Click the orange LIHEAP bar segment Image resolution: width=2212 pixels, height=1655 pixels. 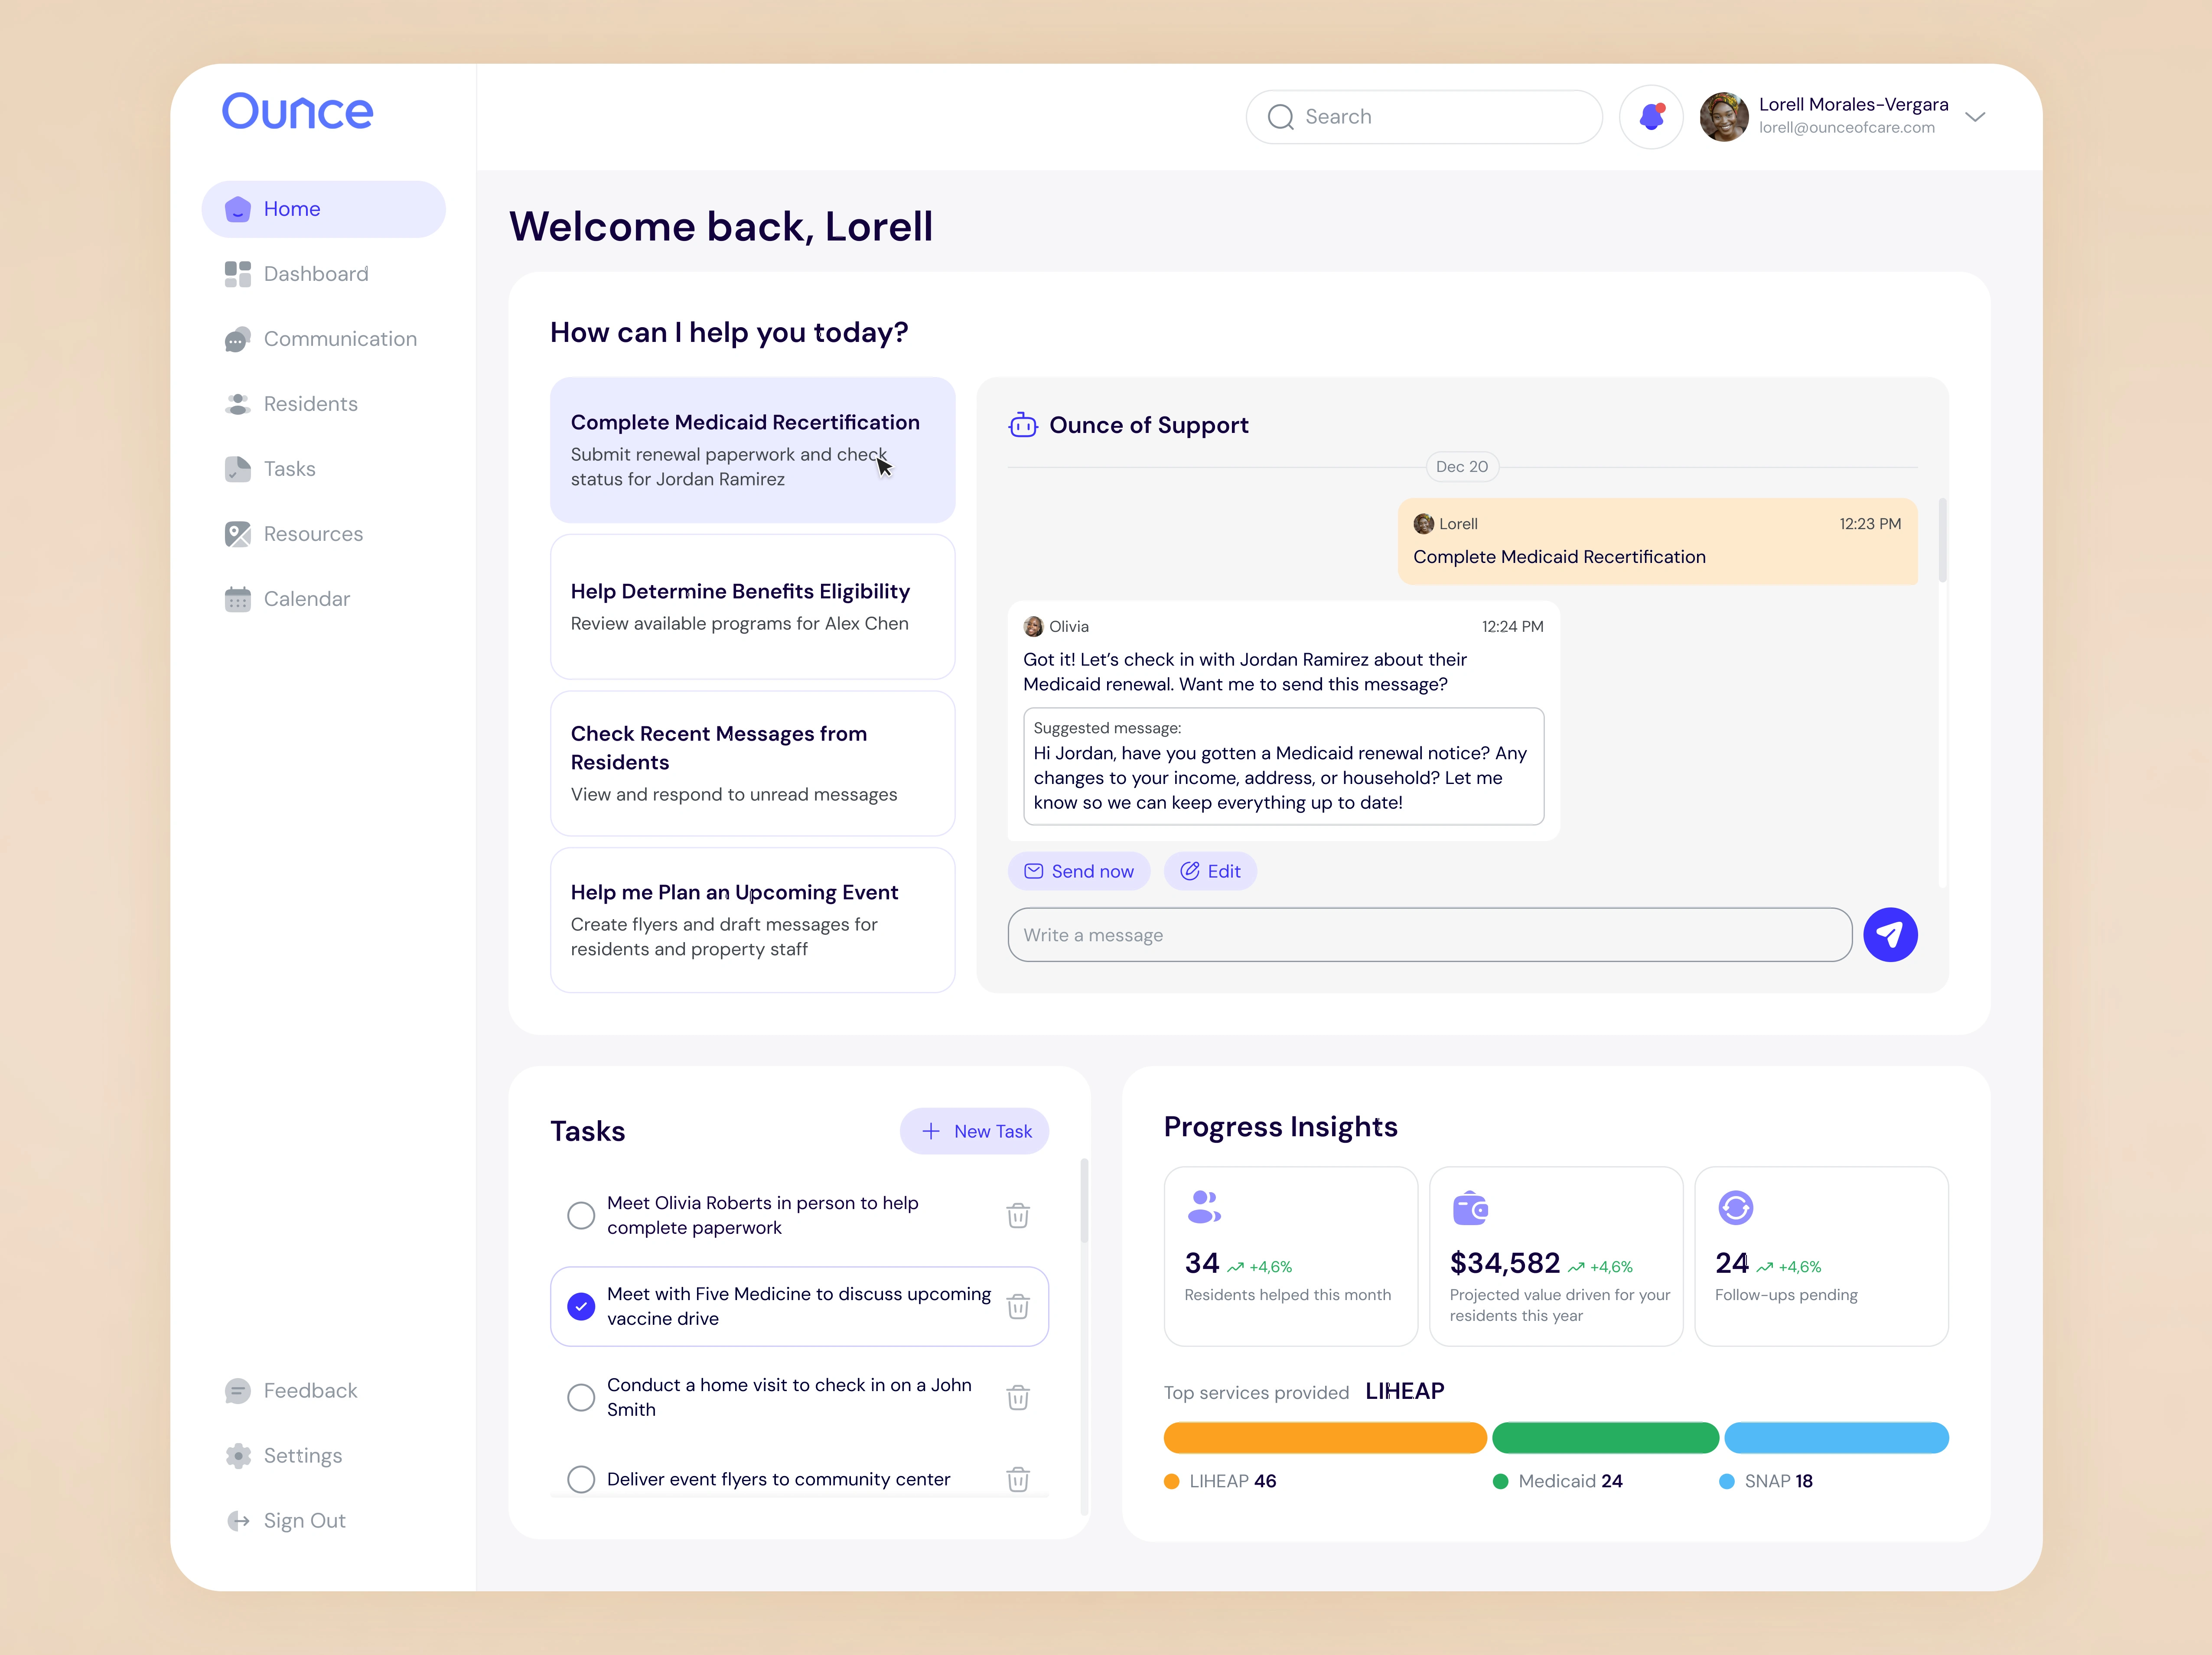[1325, 1438]
